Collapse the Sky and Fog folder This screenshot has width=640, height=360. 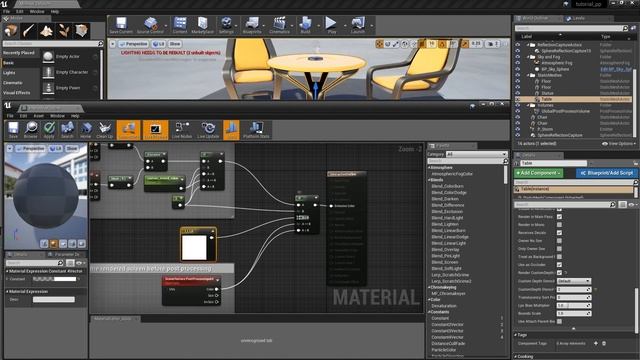(x=528, y=57)
